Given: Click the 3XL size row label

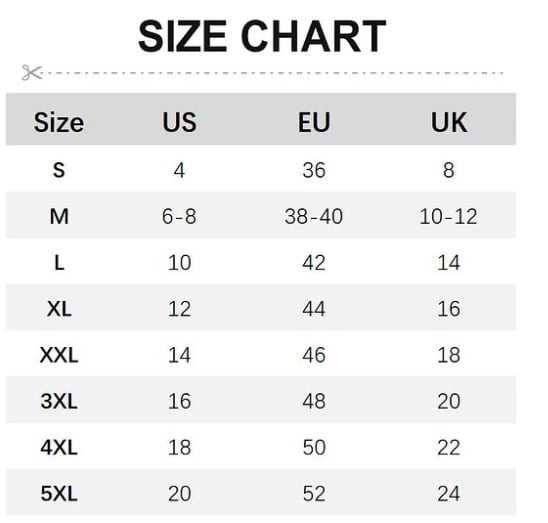Looking at the screenshot, I should point(59,401).
